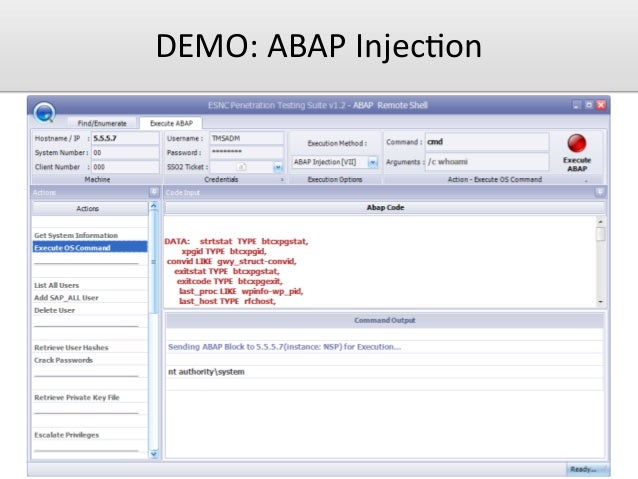Click scroll down arrow of Abap Code area
This screenshot has width=638, height=479.
[600, 302]
